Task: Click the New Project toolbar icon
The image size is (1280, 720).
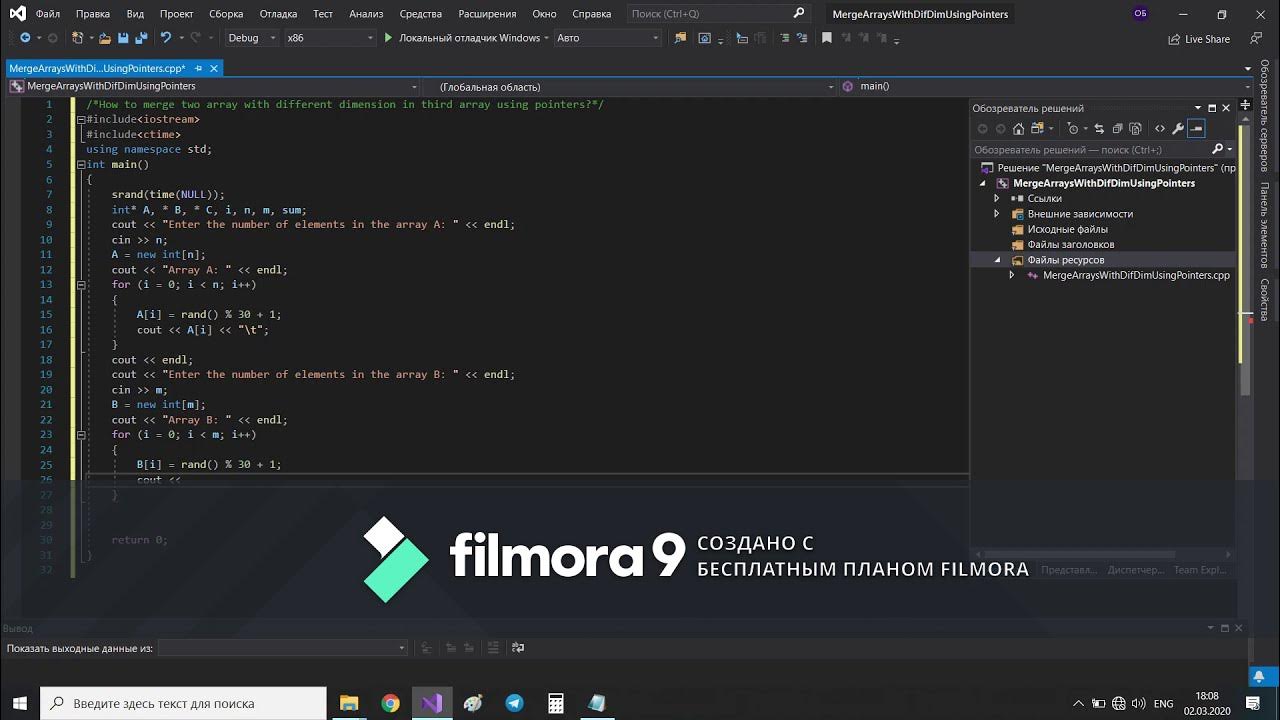Action: coord(77,38)
